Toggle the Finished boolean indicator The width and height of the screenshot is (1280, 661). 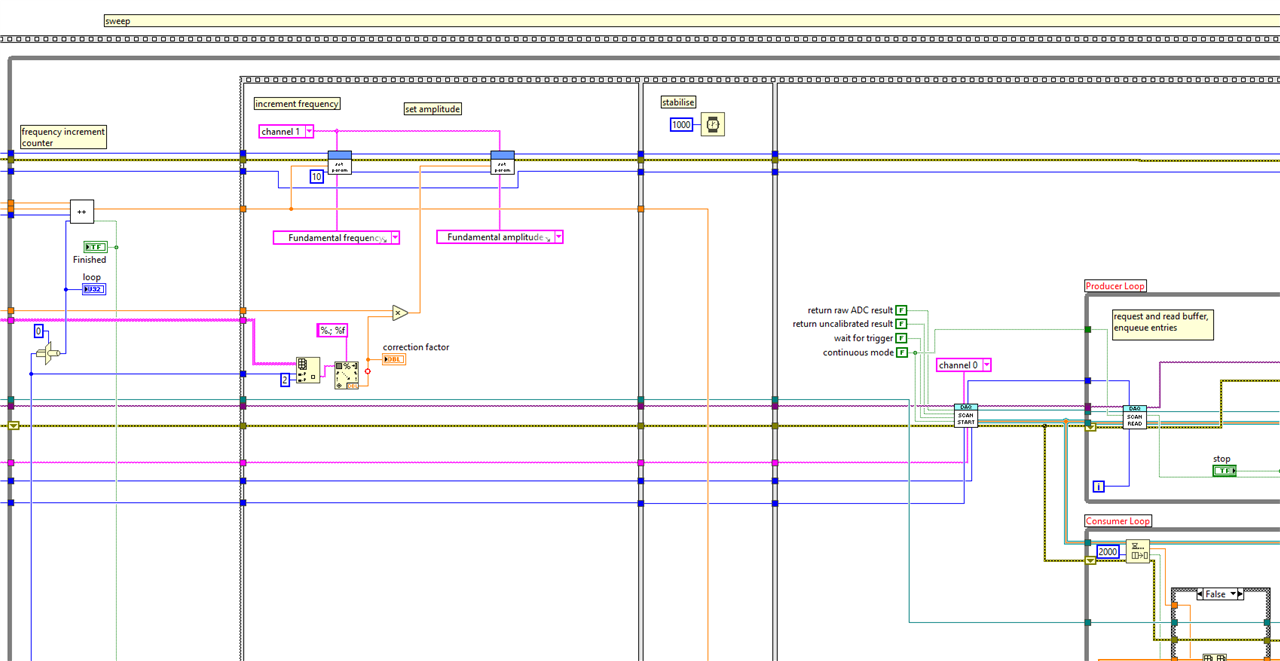(x=95, y=246)
